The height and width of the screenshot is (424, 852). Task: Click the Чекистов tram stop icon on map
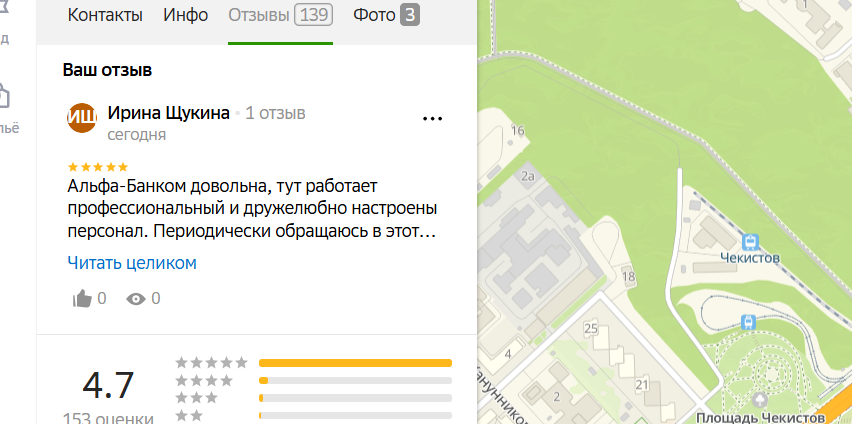click(x=750, y=242)
